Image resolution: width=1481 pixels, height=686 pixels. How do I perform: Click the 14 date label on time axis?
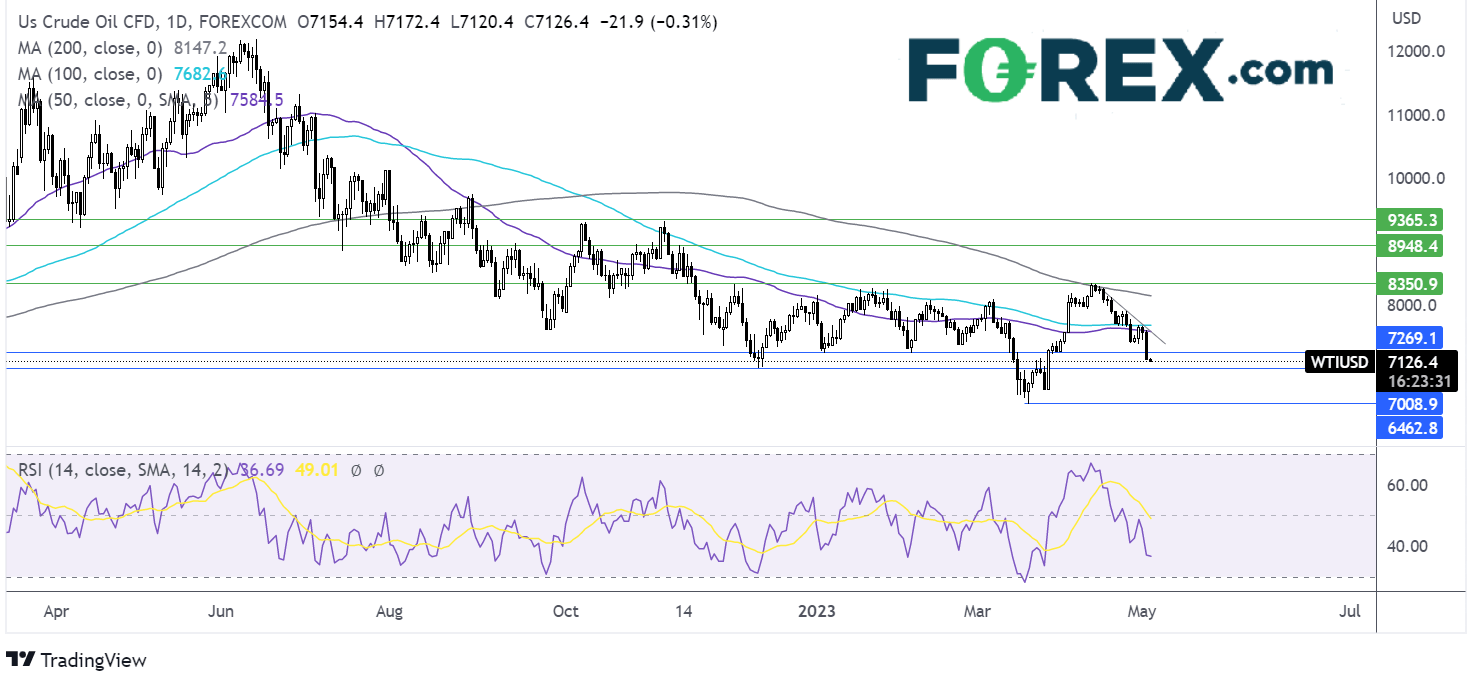[684, 610]
